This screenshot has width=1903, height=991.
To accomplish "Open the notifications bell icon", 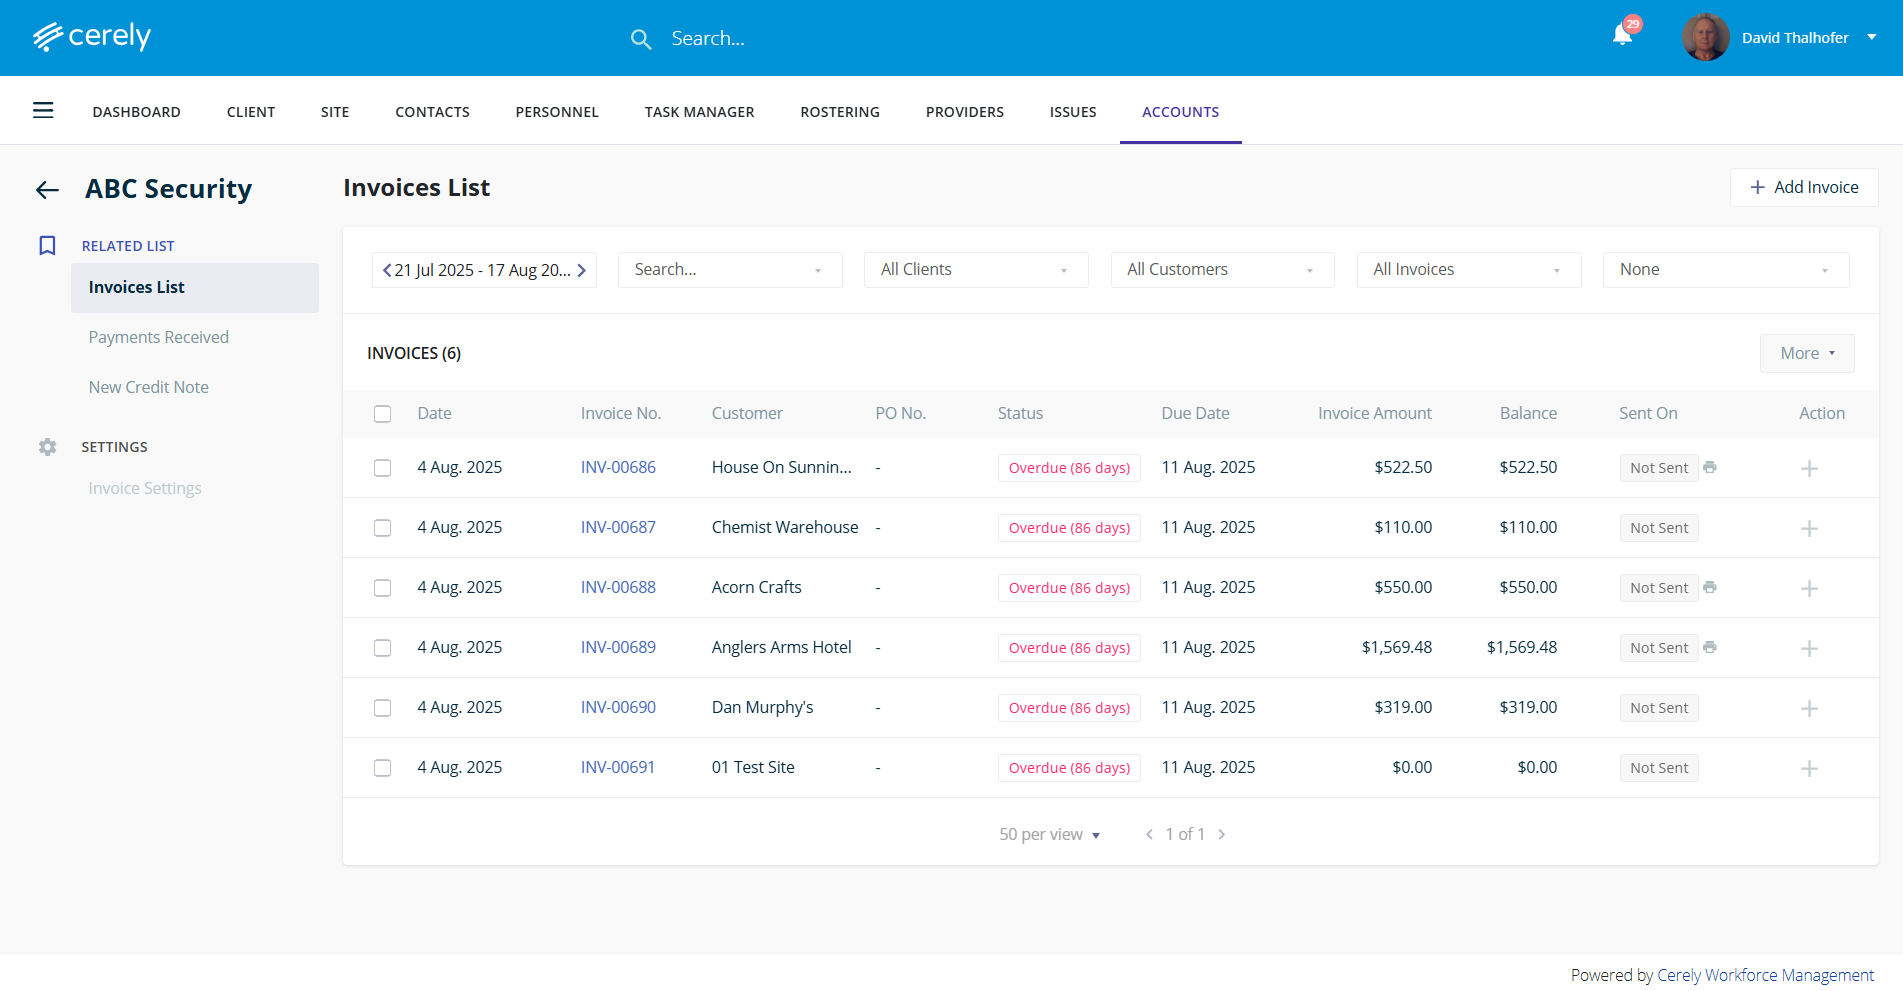I will (1621, 36).
